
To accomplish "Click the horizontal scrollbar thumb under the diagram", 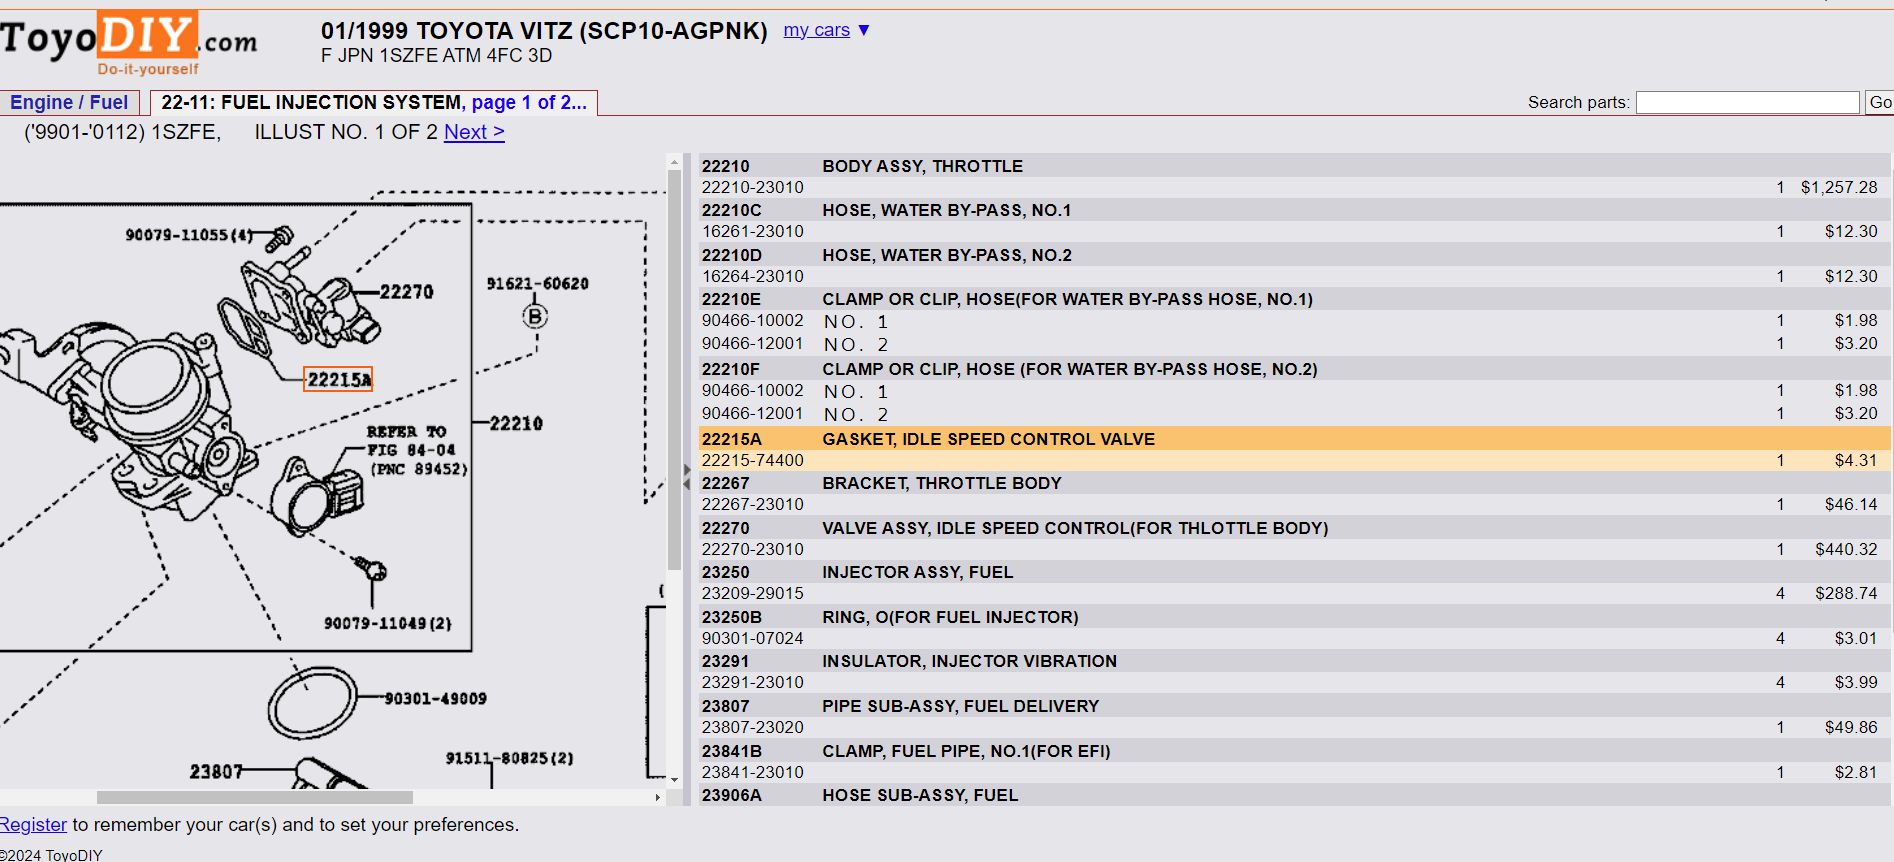I will pos(254,797).
